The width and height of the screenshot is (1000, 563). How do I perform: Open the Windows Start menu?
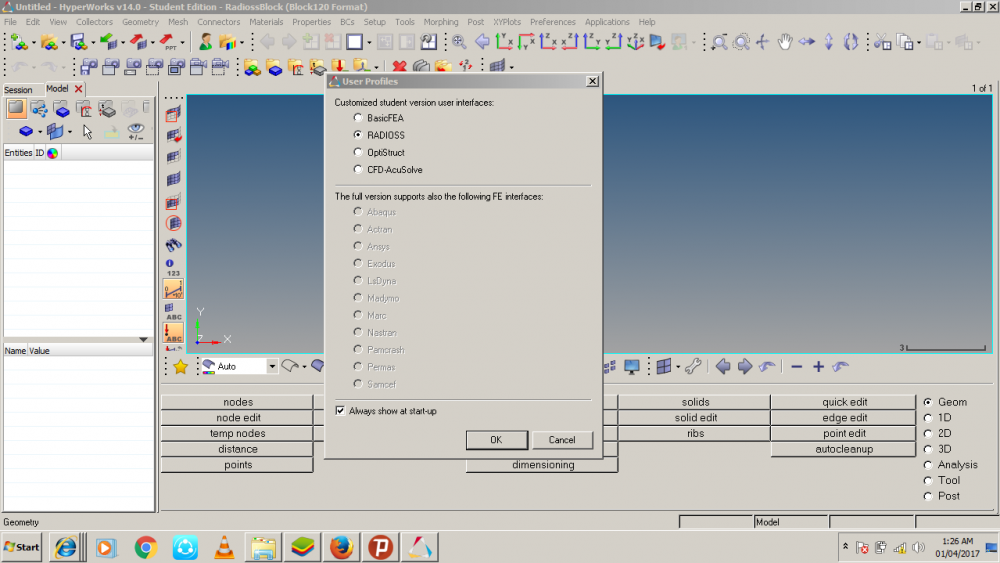pyautogui.click(x=21, y=547)
